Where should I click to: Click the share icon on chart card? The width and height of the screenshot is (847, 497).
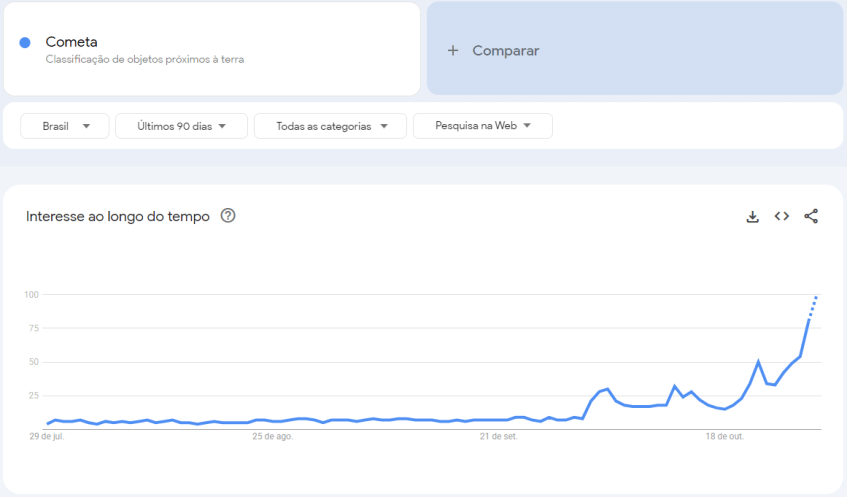[x=811, y=216]
